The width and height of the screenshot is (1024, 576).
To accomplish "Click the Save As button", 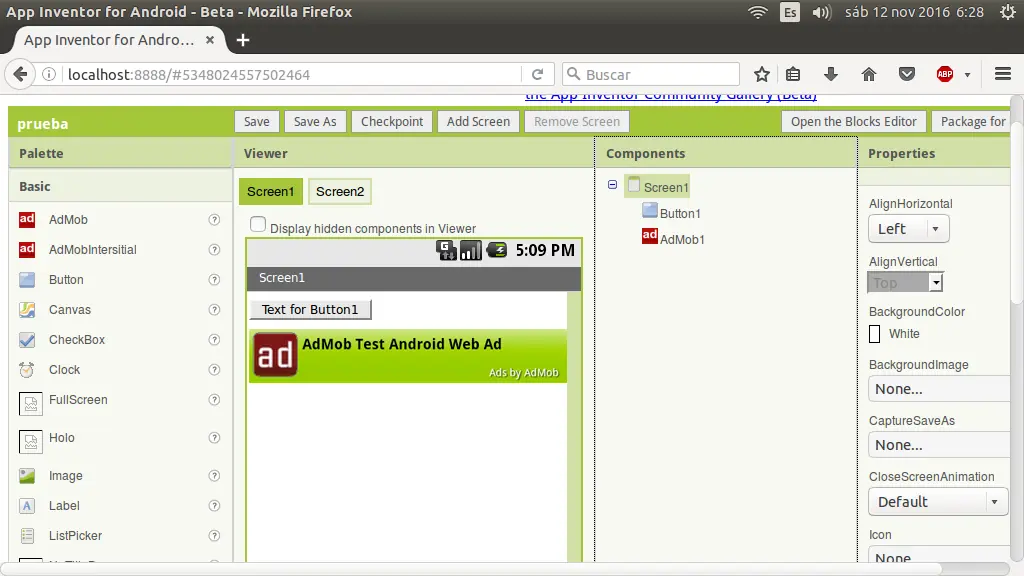I will (x=315, y=121).
